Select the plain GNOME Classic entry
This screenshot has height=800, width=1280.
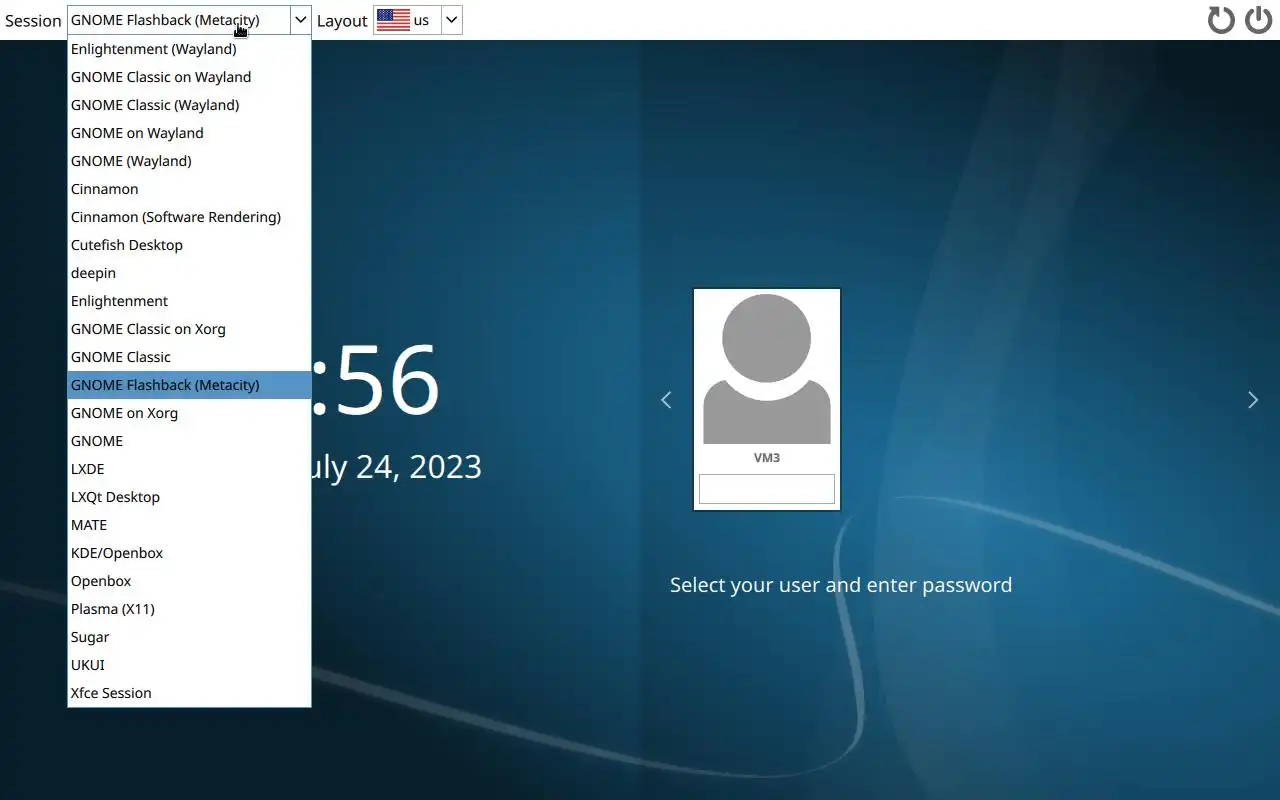pos(189,357)
